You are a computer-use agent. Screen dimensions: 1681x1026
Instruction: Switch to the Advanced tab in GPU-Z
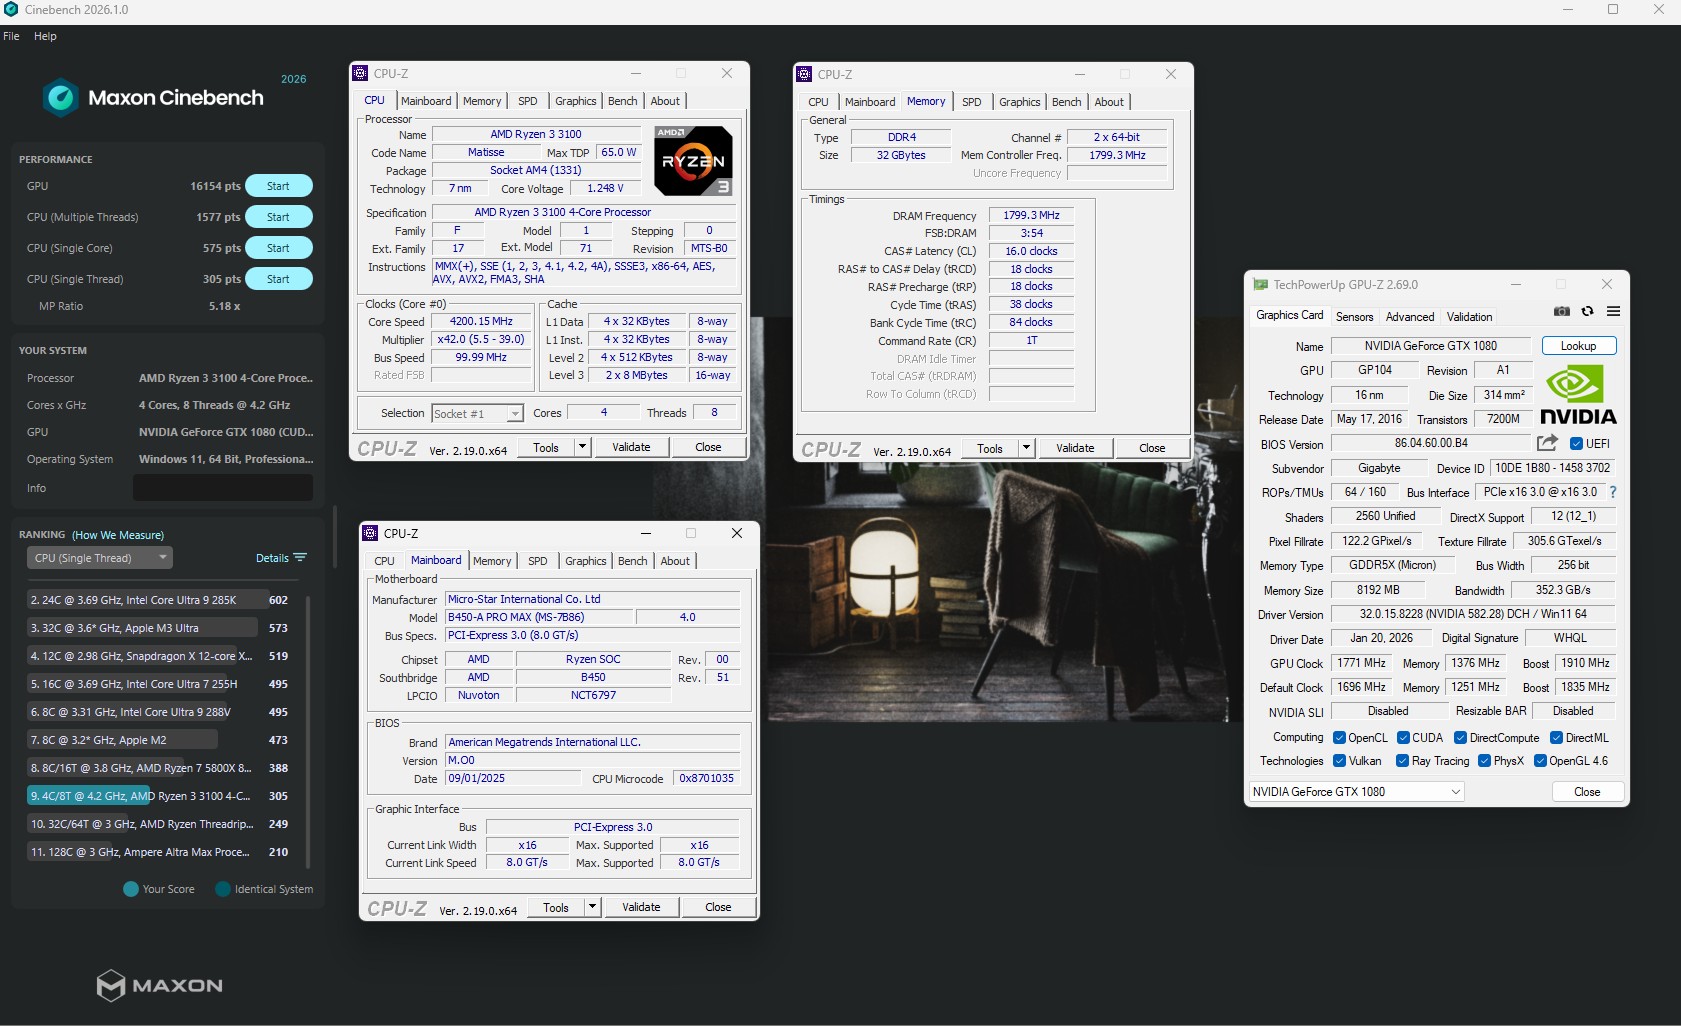click(1410, 317)
